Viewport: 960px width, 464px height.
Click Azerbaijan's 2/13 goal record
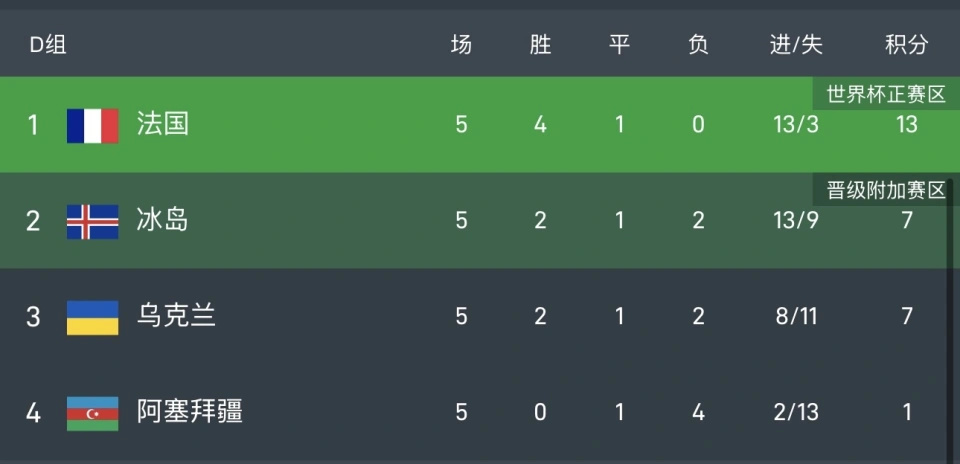click(796, 412)
